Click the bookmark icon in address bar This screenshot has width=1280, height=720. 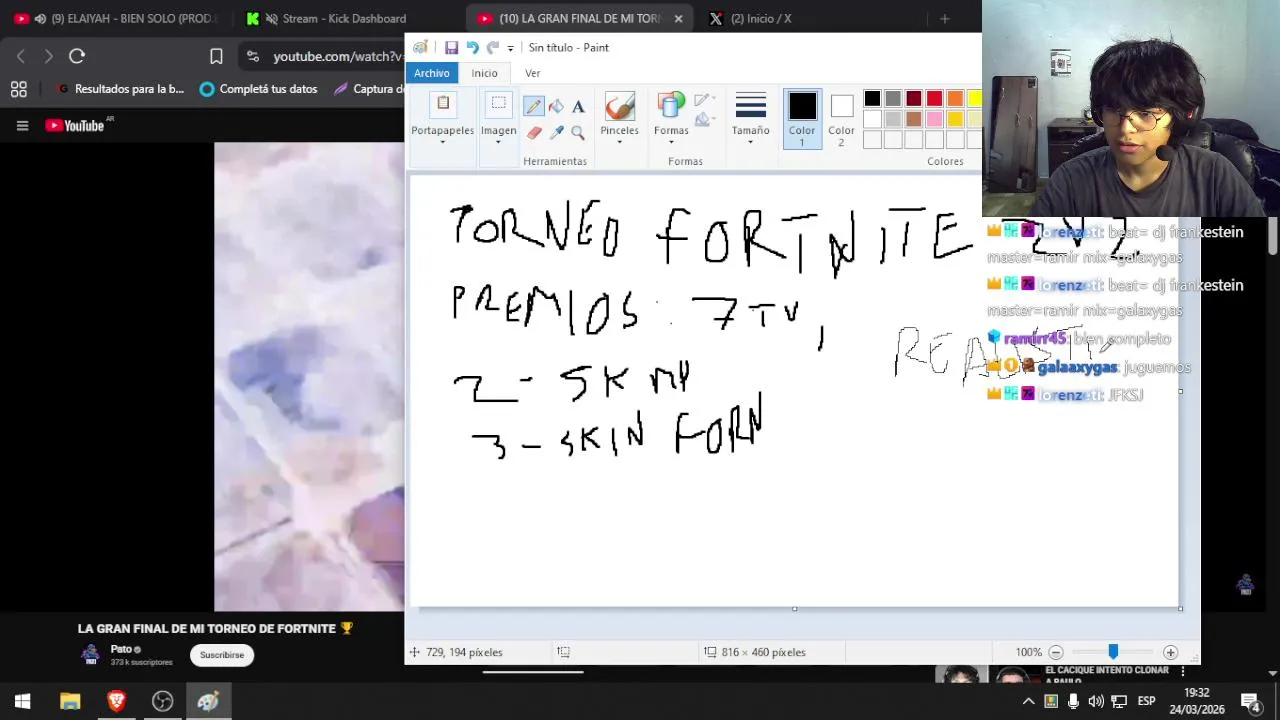tap(216, 56)
